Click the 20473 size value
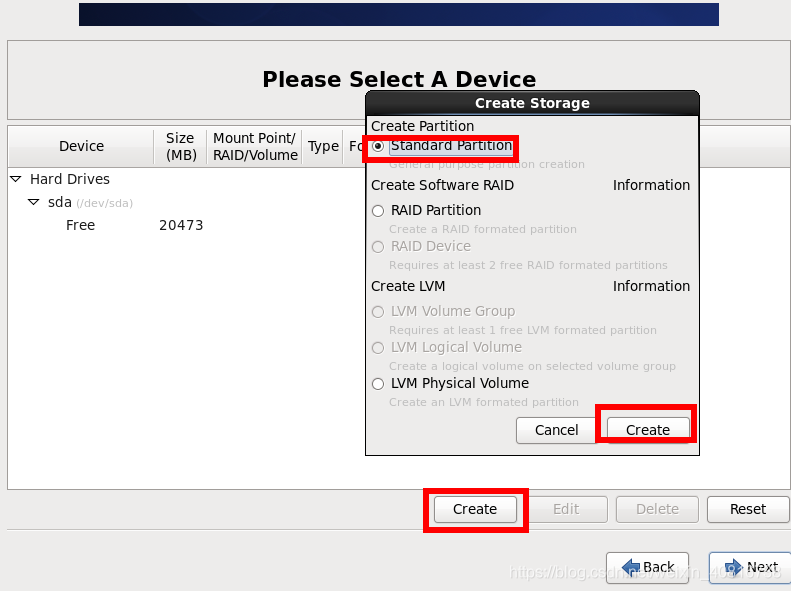The image size is (791, 591). coord(181,225)
